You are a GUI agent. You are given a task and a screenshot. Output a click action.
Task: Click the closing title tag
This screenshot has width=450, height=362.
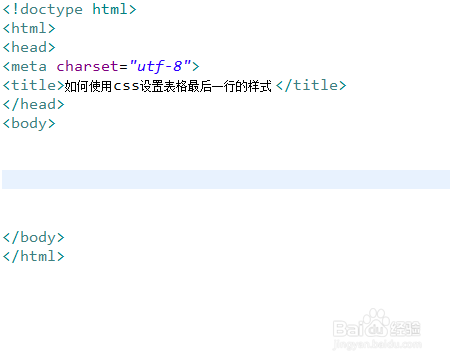point(311,85)
